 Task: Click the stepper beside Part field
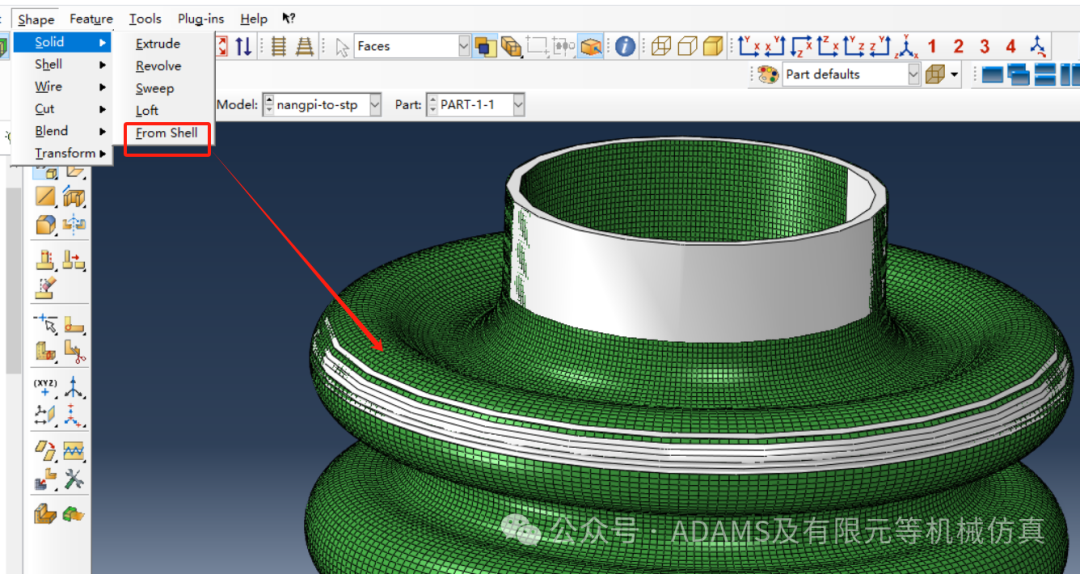pos(433,105)
